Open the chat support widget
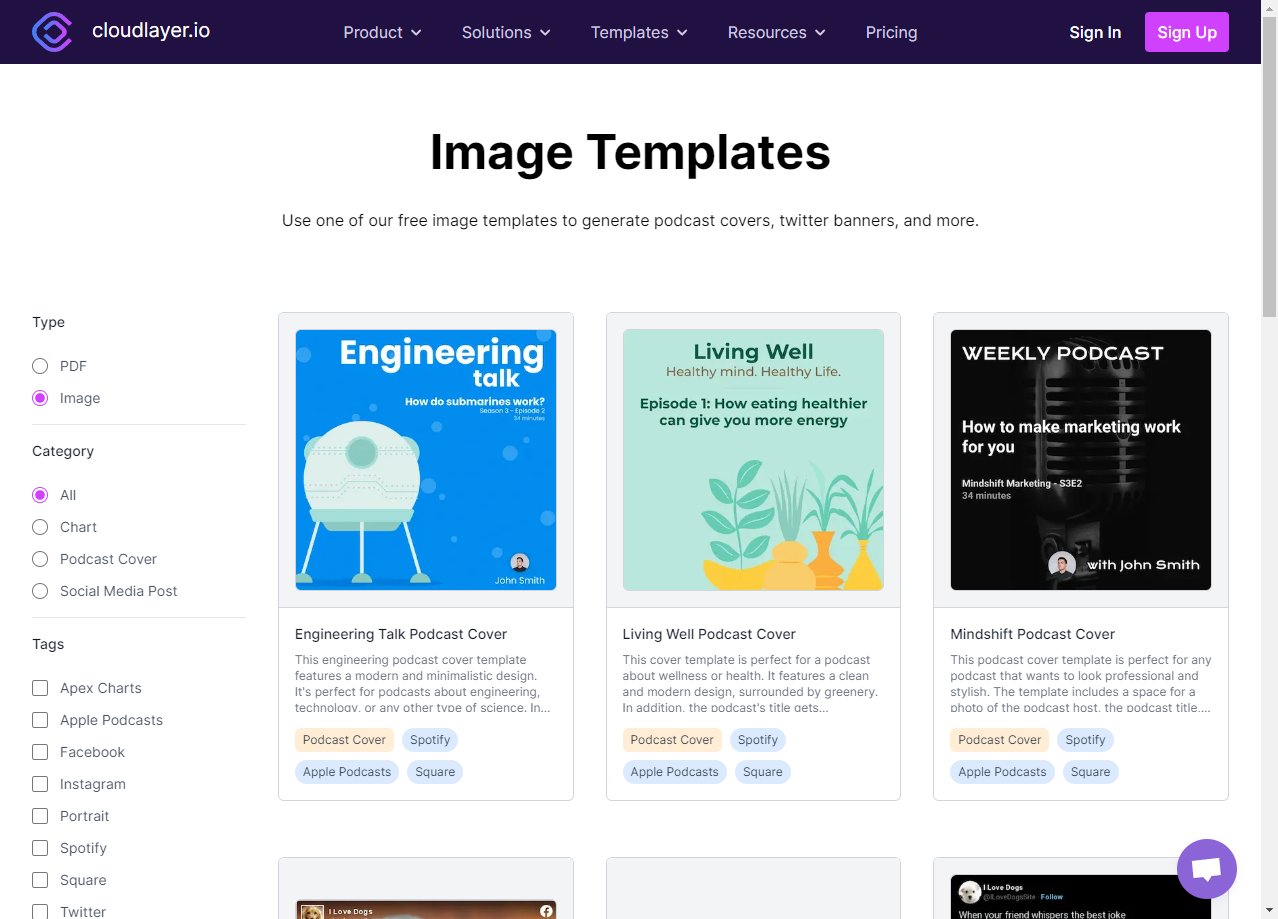 point(1206,868)
